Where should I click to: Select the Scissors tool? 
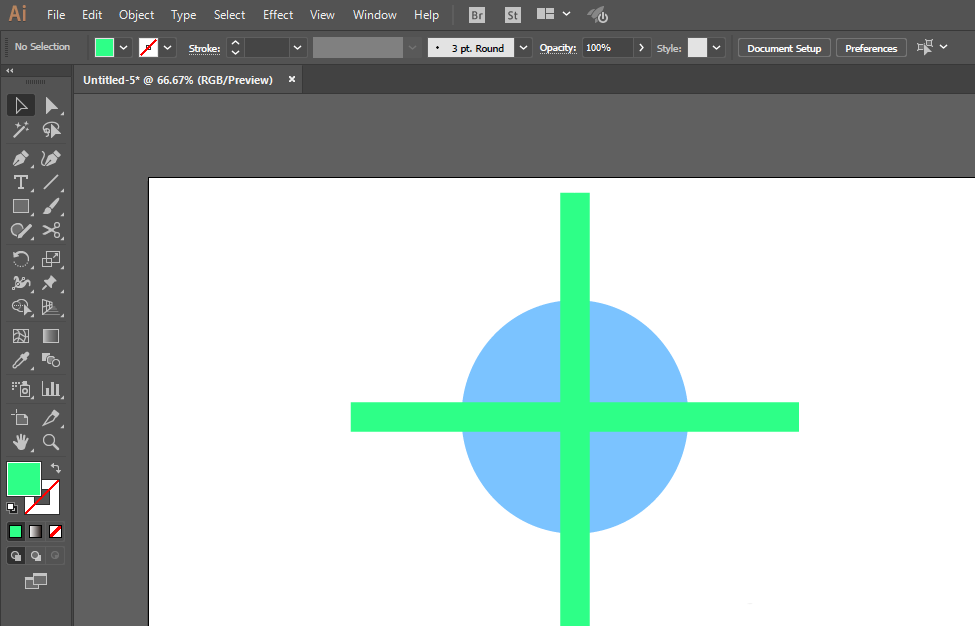pyautogui.click(x=51, y=231)
